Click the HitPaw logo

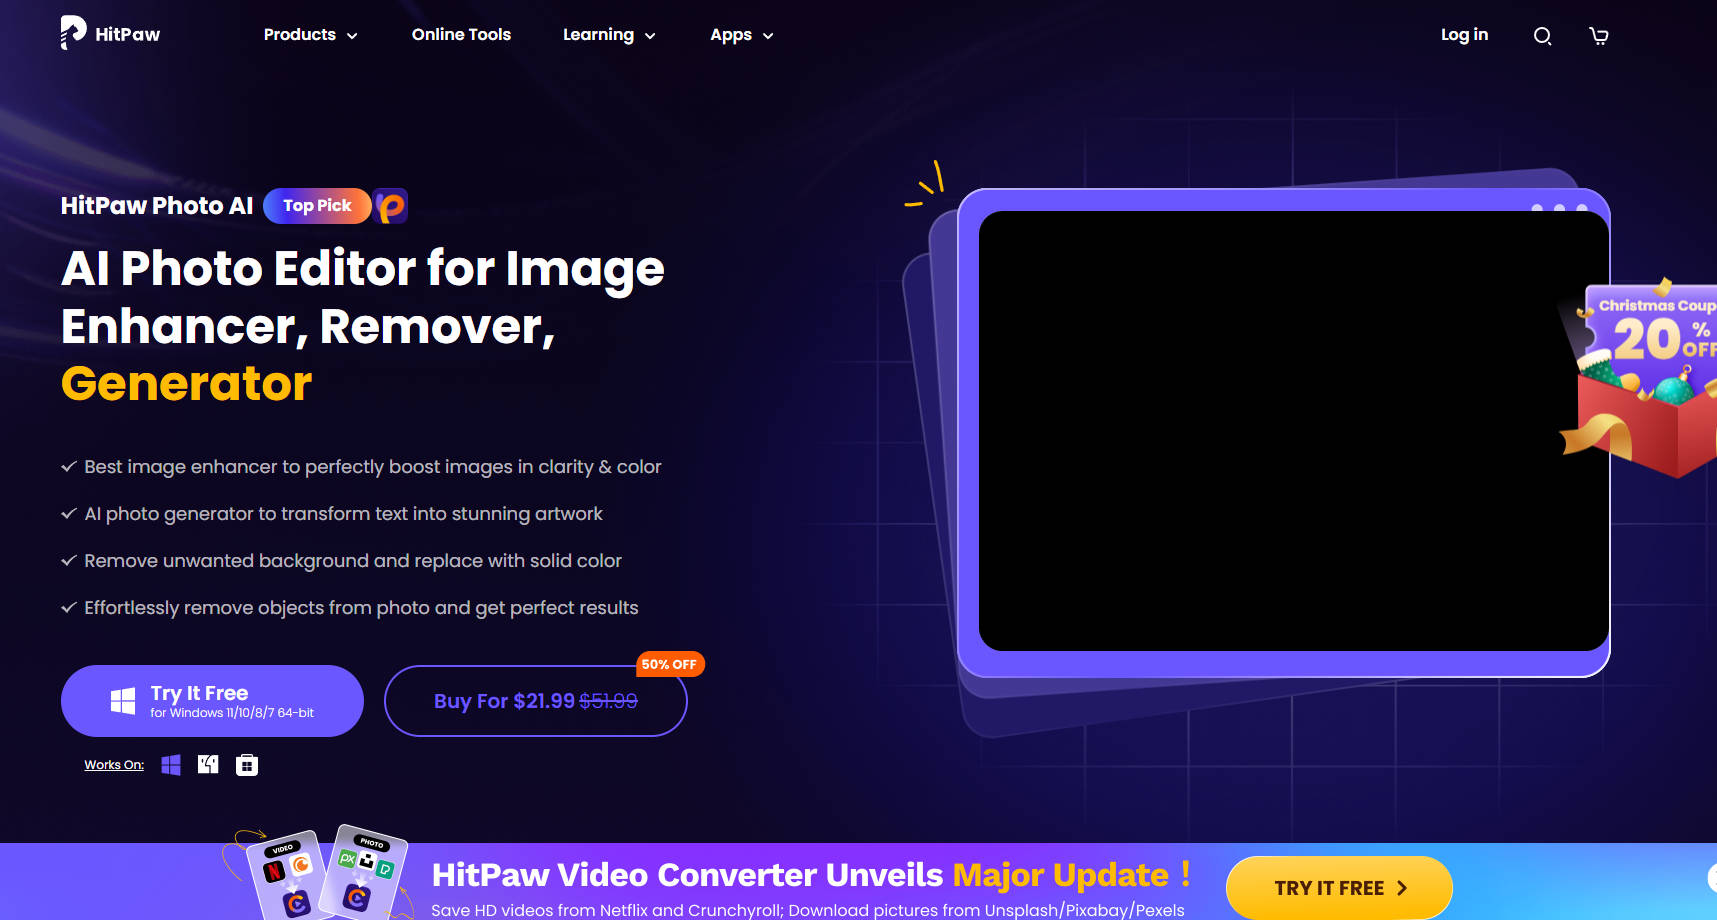pyautogui.click(x=110, y=33)
